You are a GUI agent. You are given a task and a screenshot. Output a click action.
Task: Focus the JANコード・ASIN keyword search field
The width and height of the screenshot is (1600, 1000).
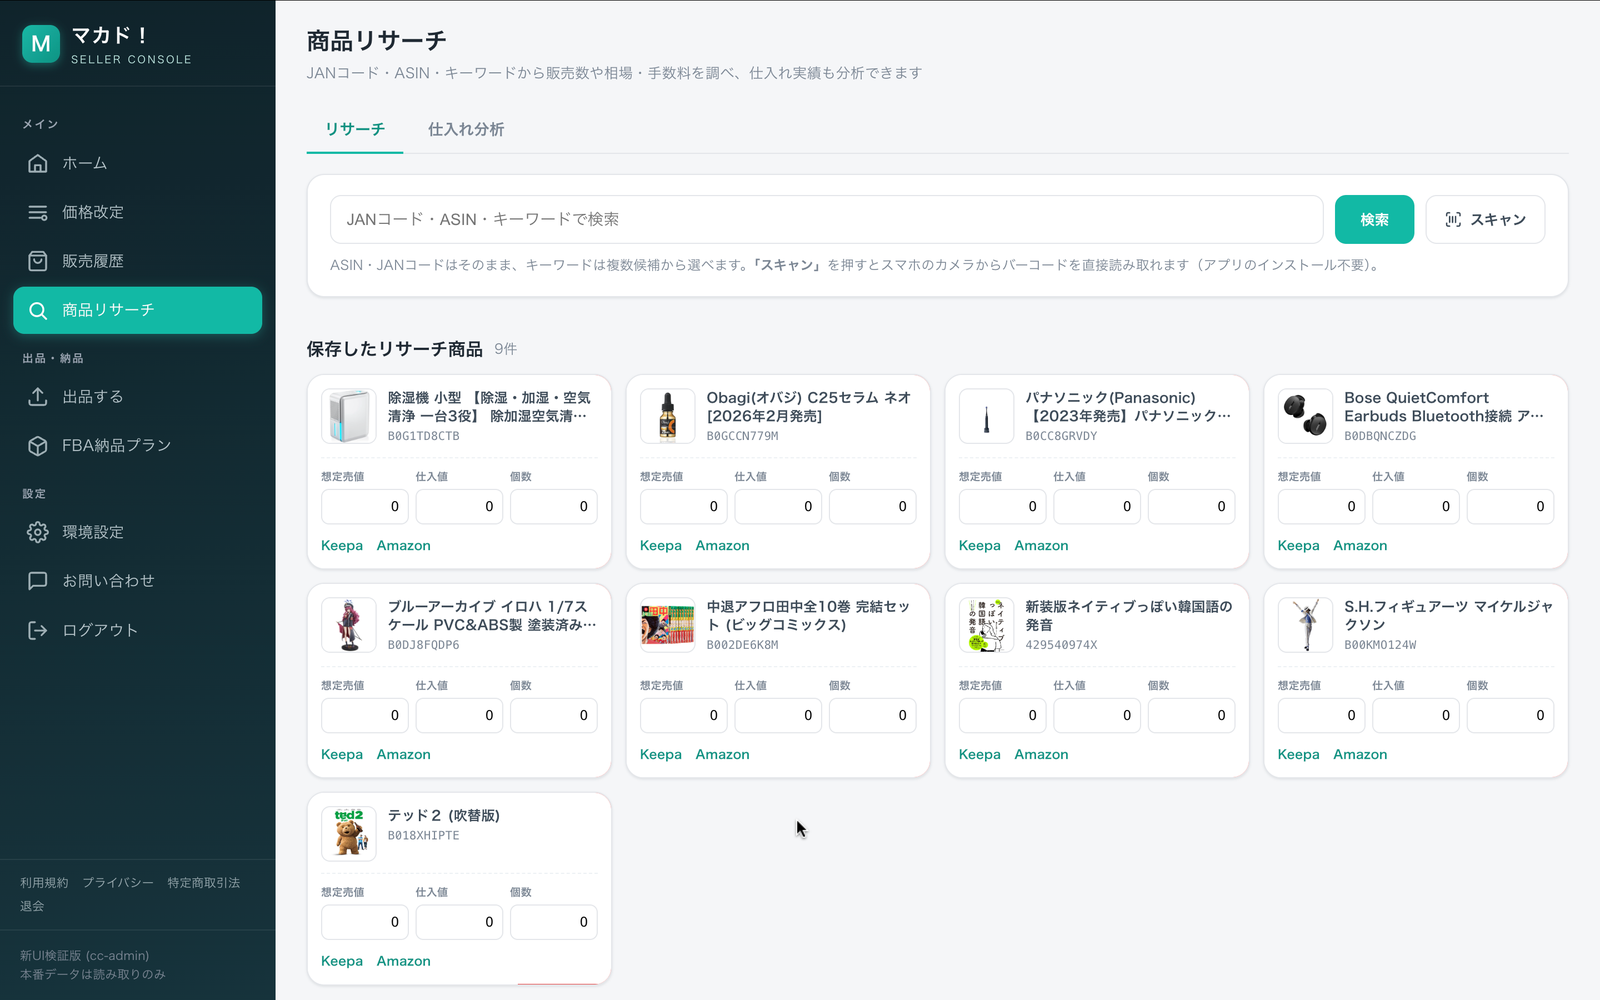coord(827,219)
